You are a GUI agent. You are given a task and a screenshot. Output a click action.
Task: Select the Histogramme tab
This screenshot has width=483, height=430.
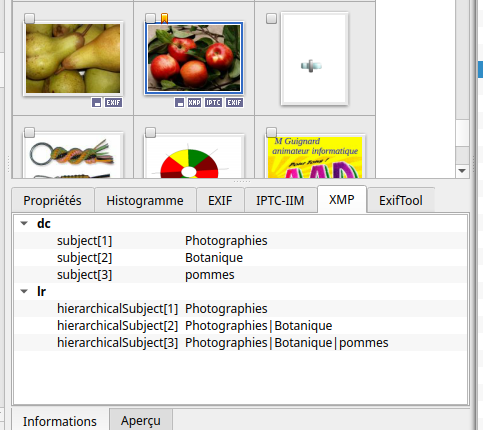[145, 200]
